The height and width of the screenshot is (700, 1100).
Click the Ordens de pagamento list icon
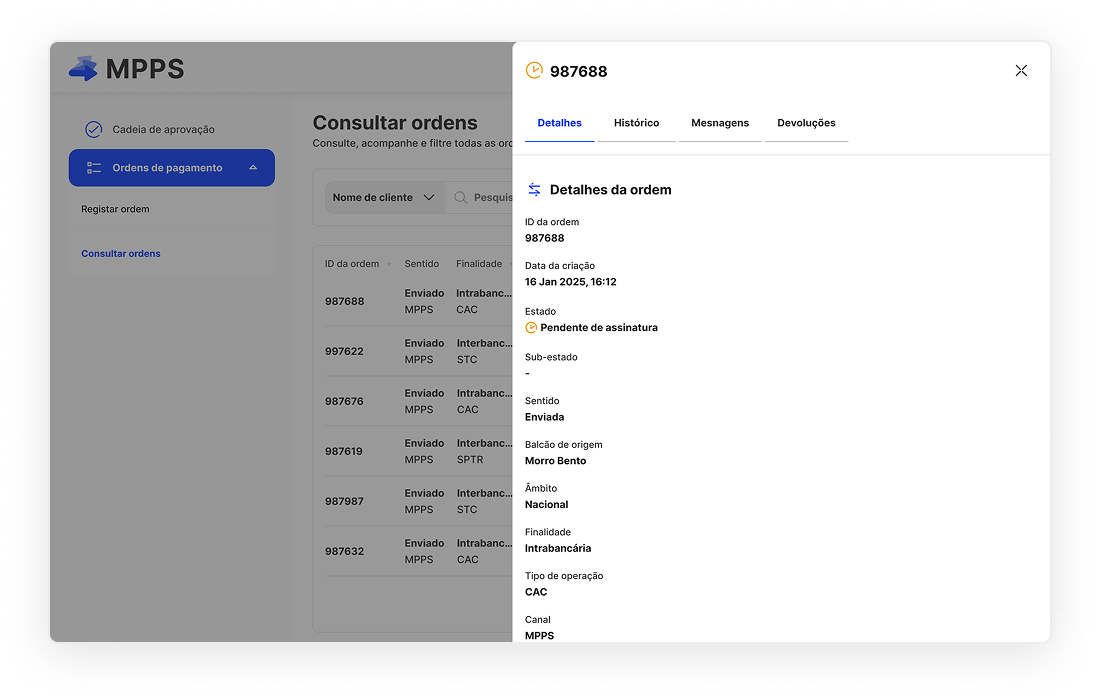(x=94, y=168)
